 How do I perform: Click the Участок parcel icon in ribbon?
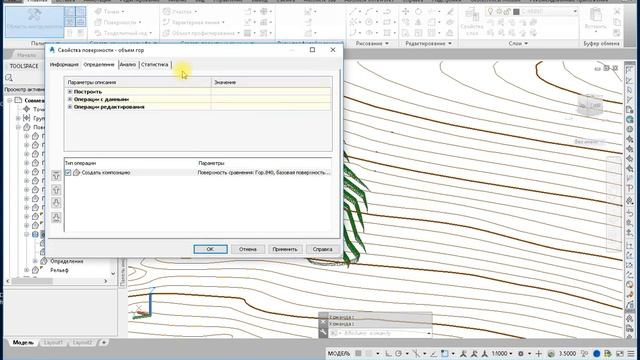pos(167,11)
